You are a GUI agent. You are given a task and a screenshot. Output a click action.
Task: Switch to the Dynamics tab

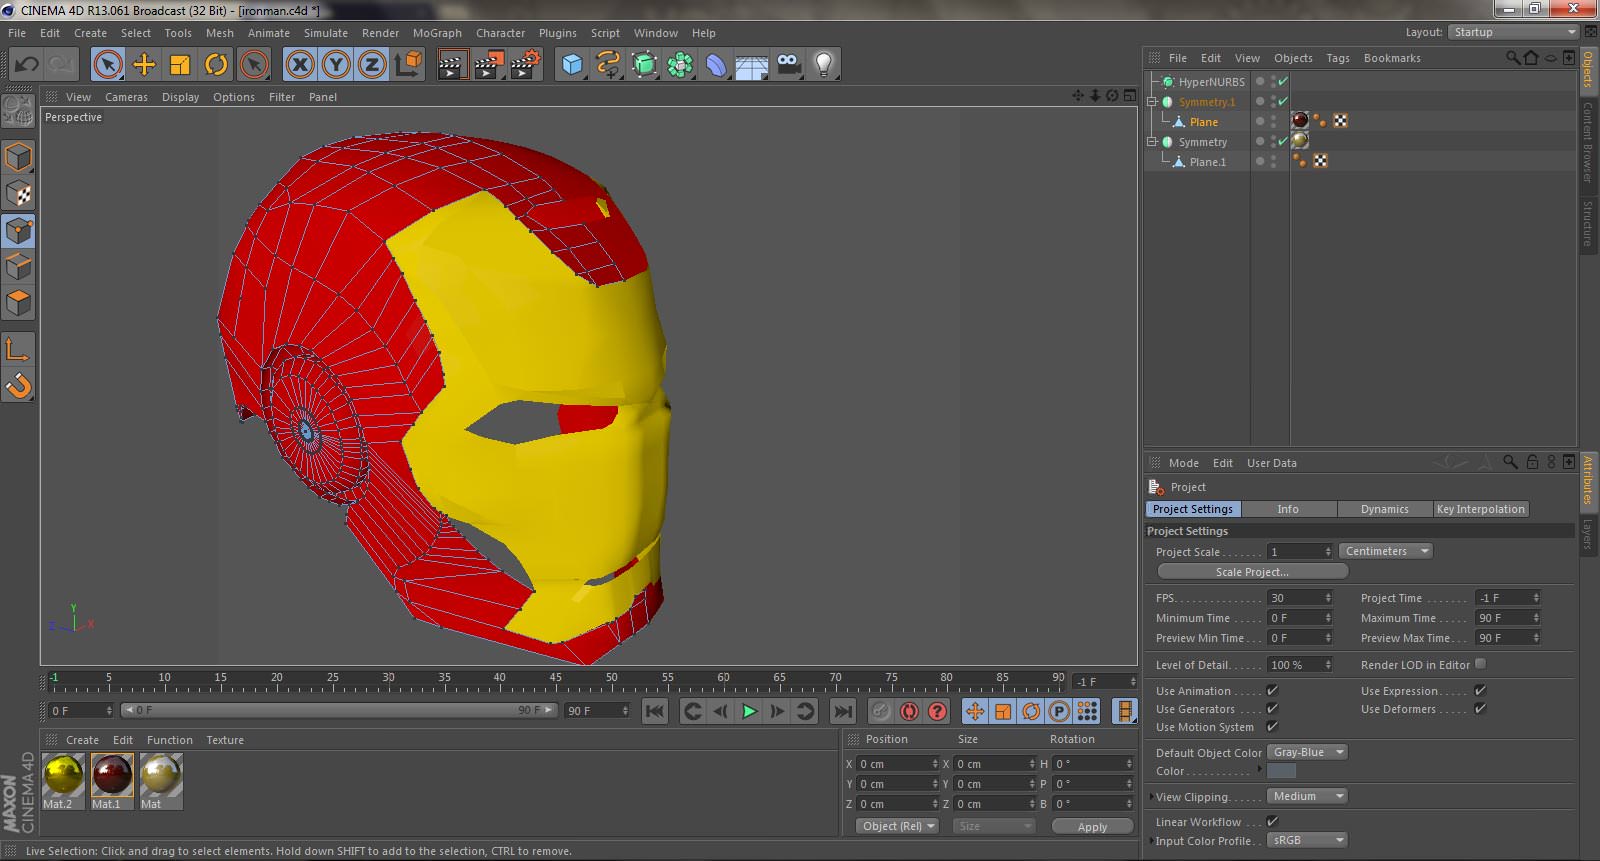[1384, 509]
